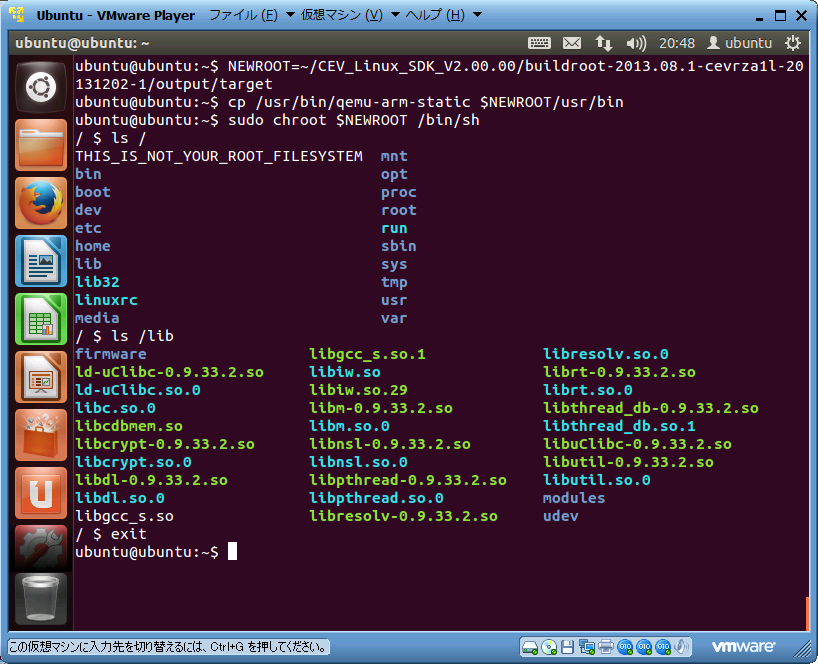Open LibreOffice Calc spreadsheet icon

(x=41, y=319)
